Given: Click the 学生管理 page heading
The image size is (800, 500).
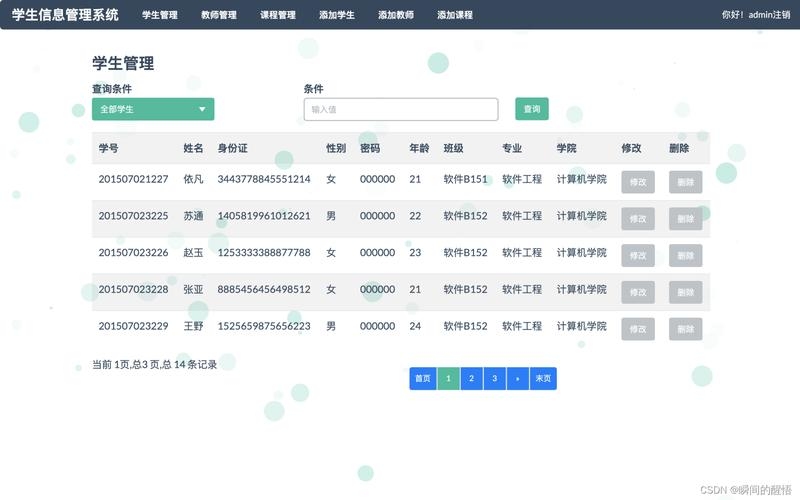Looking at the screenshot, I should (123, 63).
